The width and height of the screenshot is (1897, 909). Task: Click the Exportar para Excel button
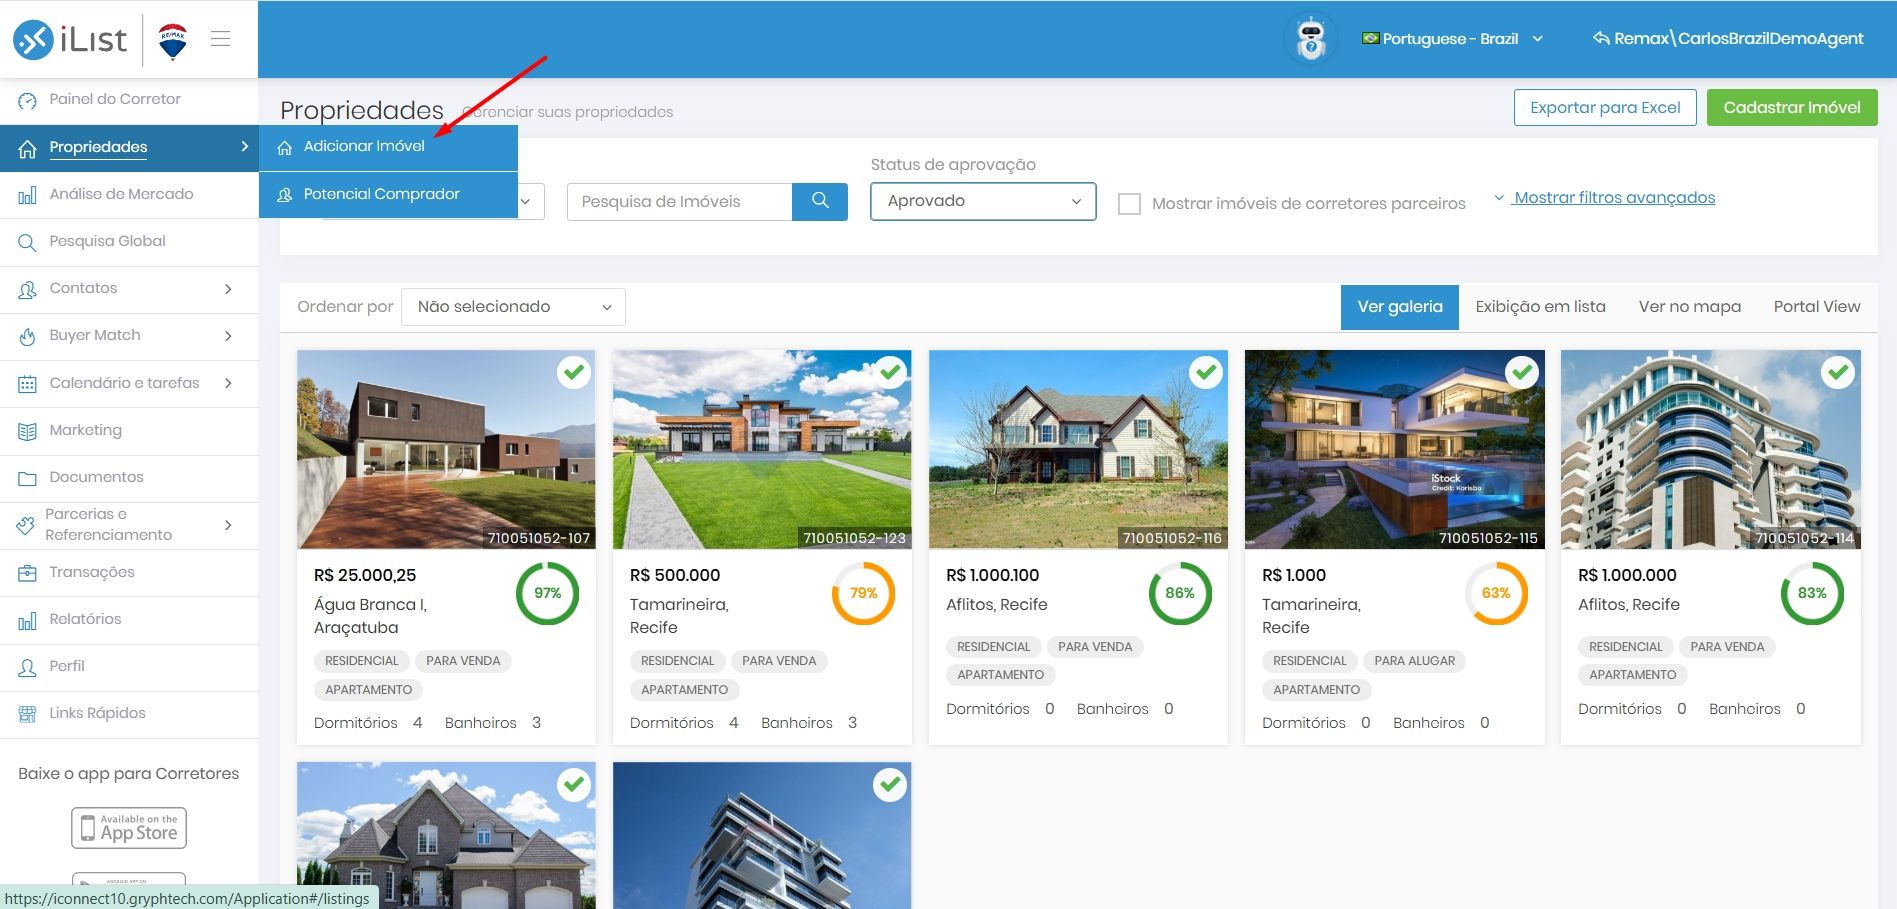[1605, 108]
